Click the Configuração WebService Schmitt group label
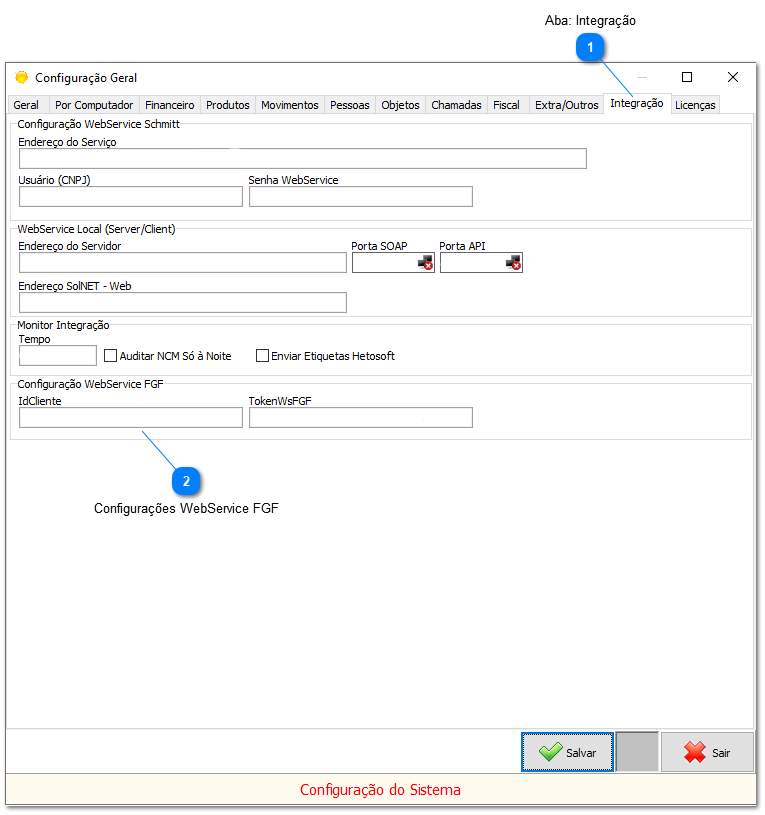This screenshot has height=815, width=765. (x=98, y=124)
